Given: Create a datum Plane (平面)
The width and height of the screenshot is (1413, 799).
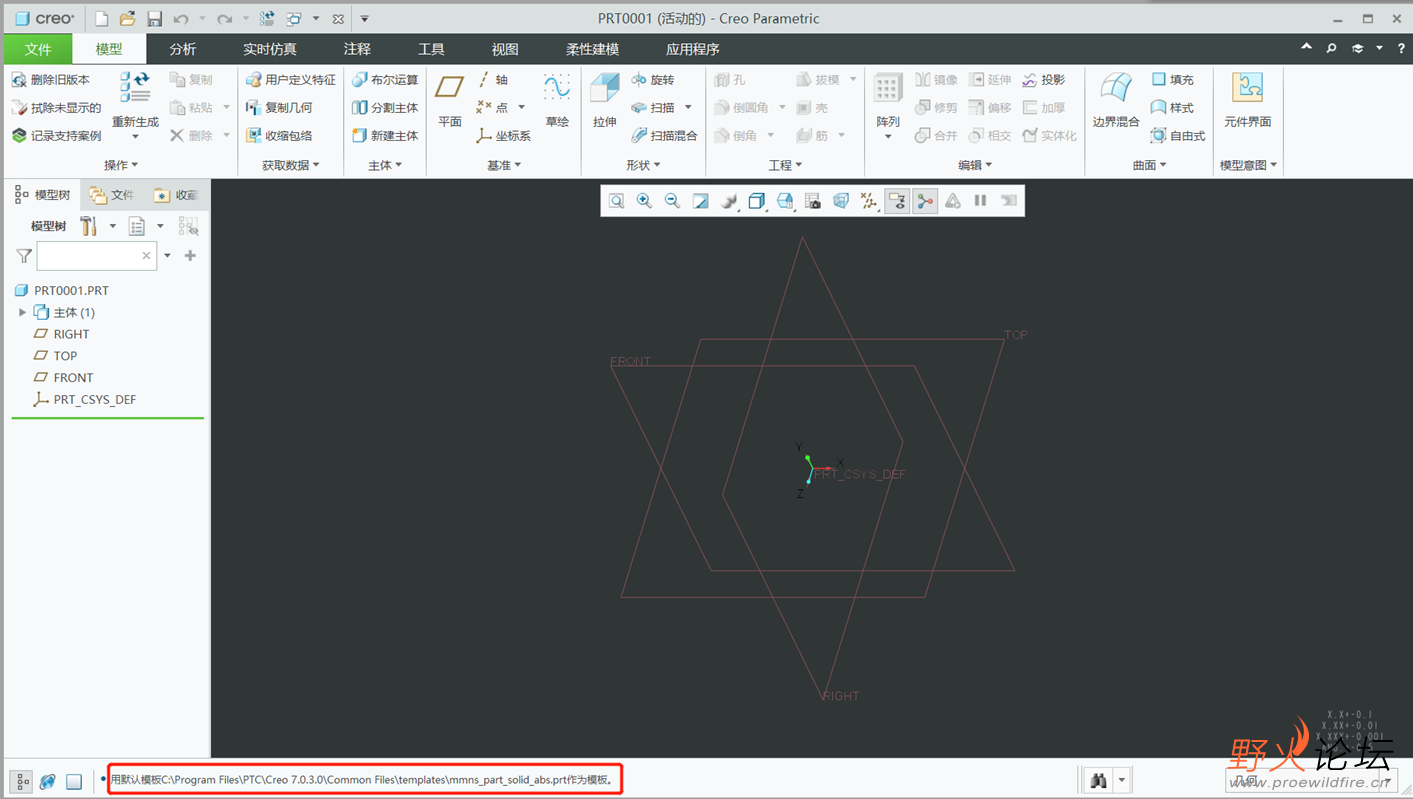Looking at the screenshot, I should point(450,100).
